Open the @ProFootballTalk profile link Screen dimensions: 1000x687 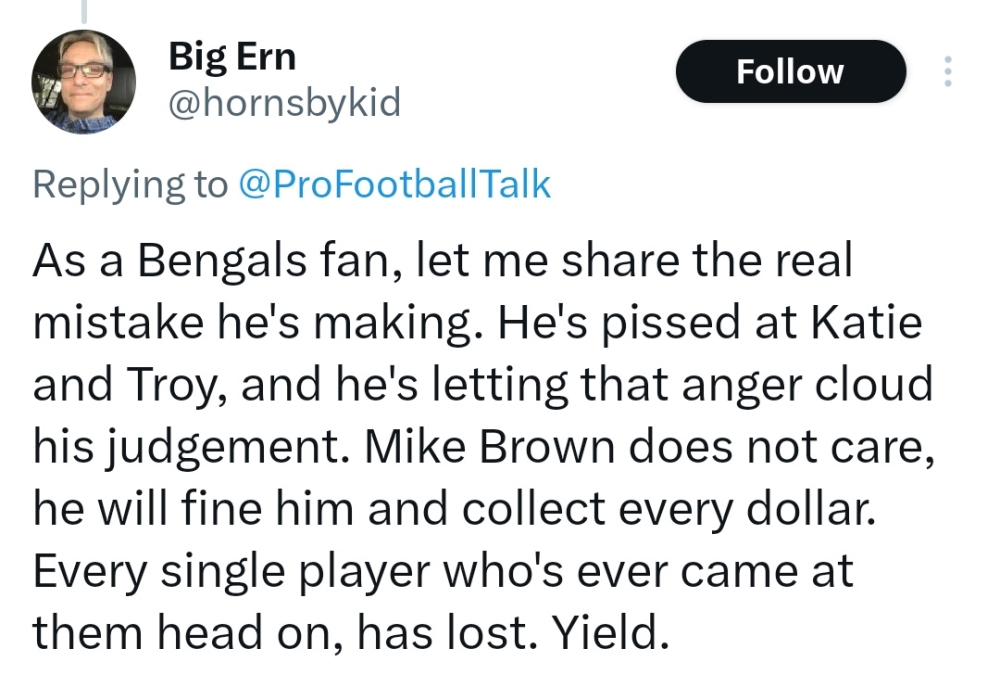395,183
